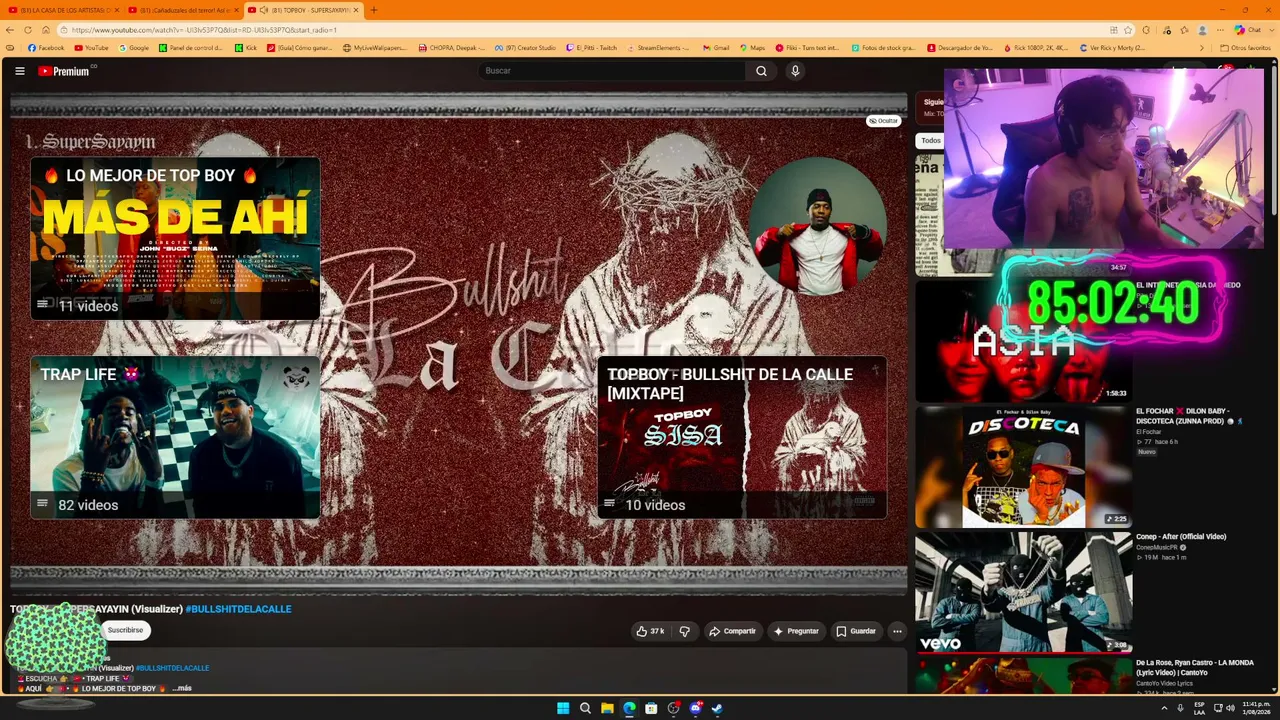This screenshot has width=1280, height=720.
Task: Click the Suscribirse button
Action: tap(125, 630)
